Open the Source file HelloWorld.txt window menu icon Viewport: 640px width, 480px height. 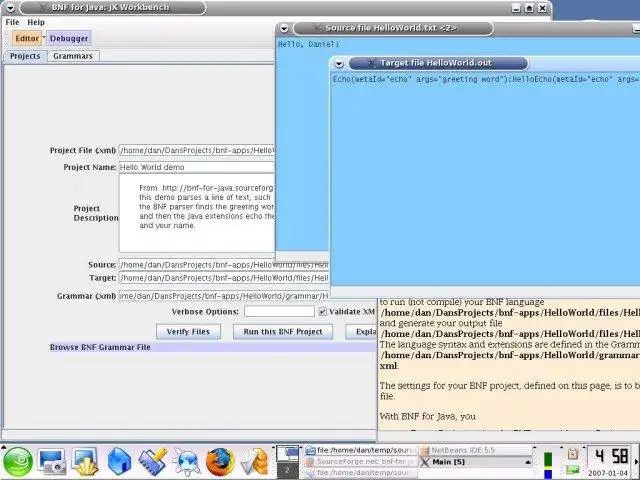point(284,28)
